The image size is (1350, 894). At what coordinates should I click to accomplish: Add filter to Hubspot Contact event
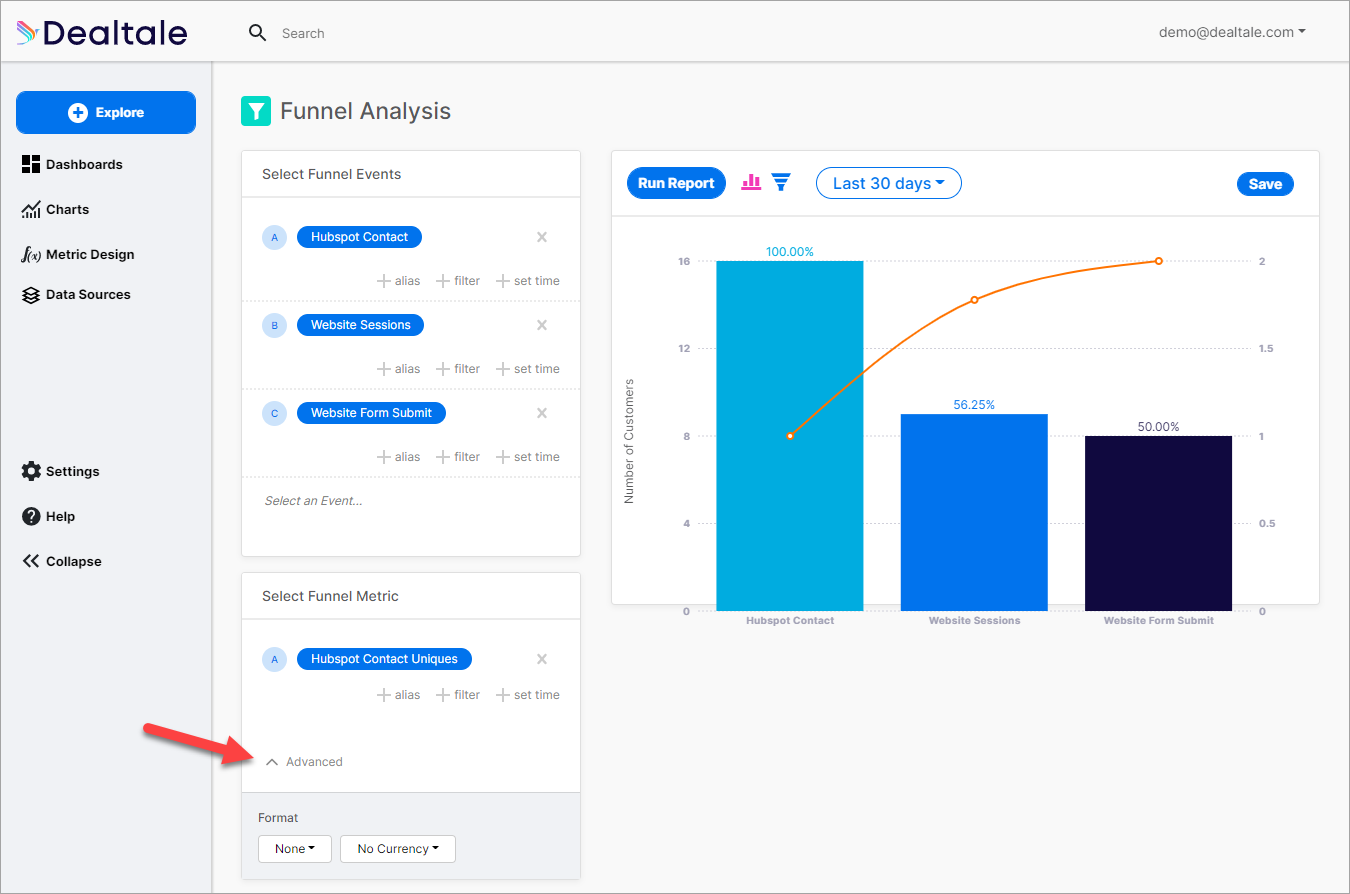pyautogui.click(x=458, y=281)
